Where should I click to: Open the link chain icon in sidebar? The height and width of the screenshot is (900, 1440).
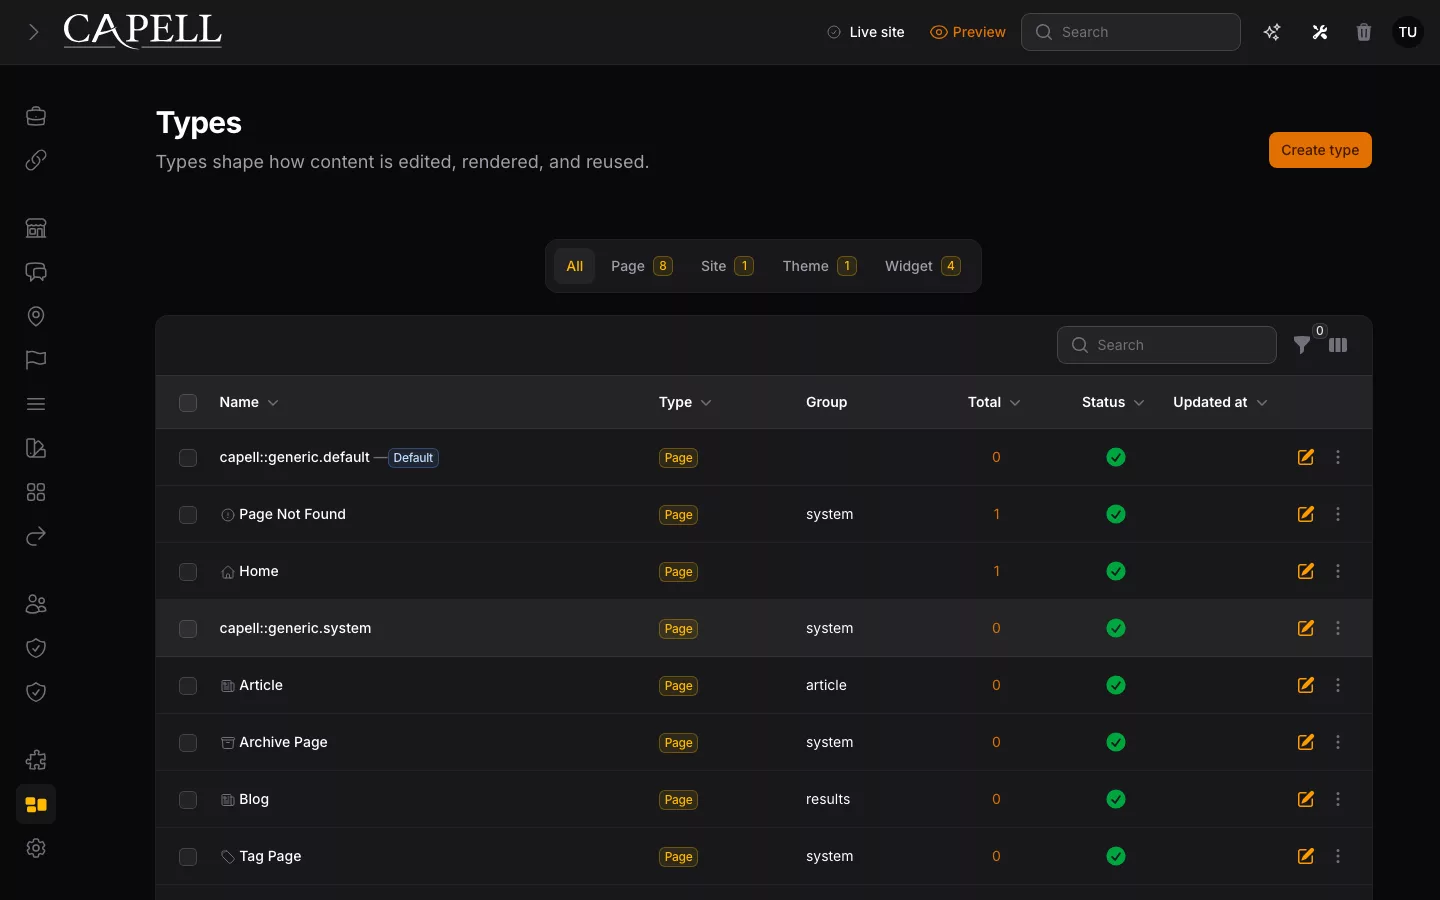coord(36,160)
